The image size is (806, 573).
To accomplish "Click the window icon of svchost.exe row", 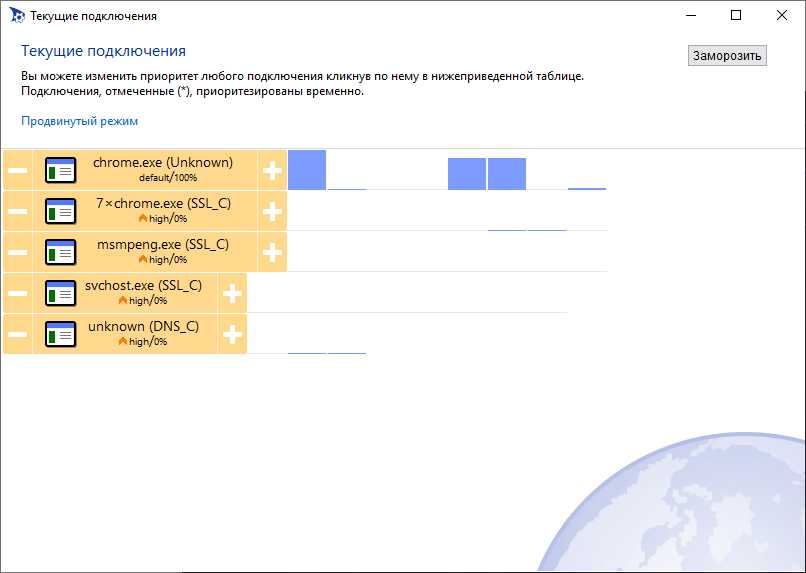I will click(61, 293).
